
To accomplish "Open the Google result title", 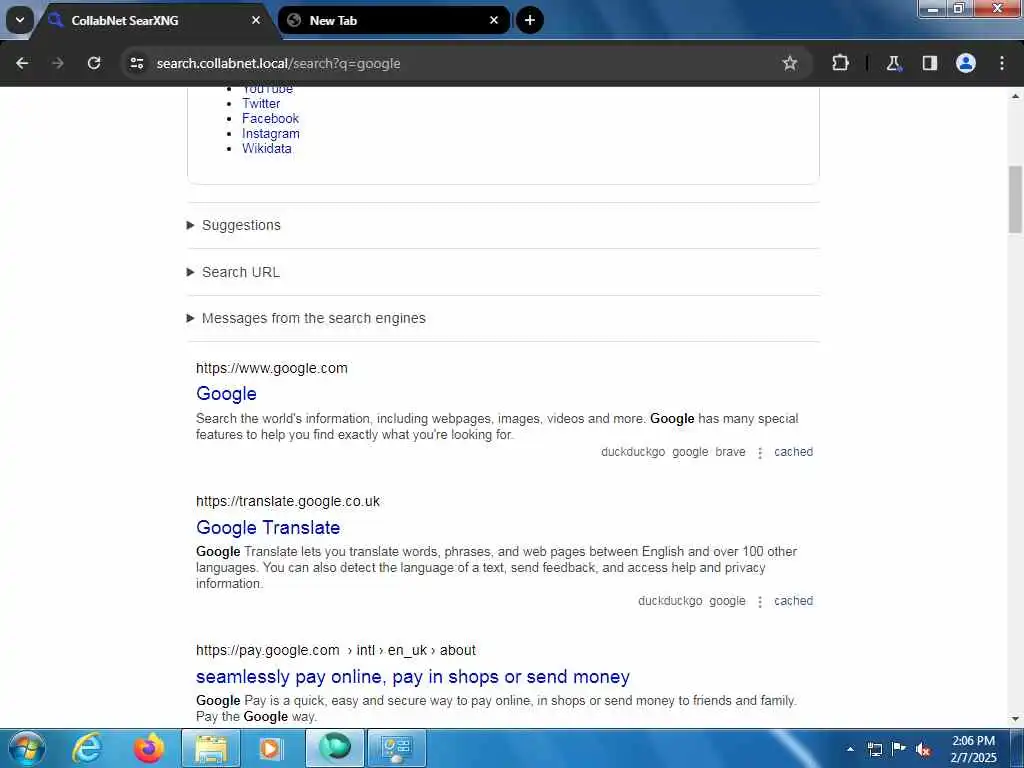I will point(227,394).
